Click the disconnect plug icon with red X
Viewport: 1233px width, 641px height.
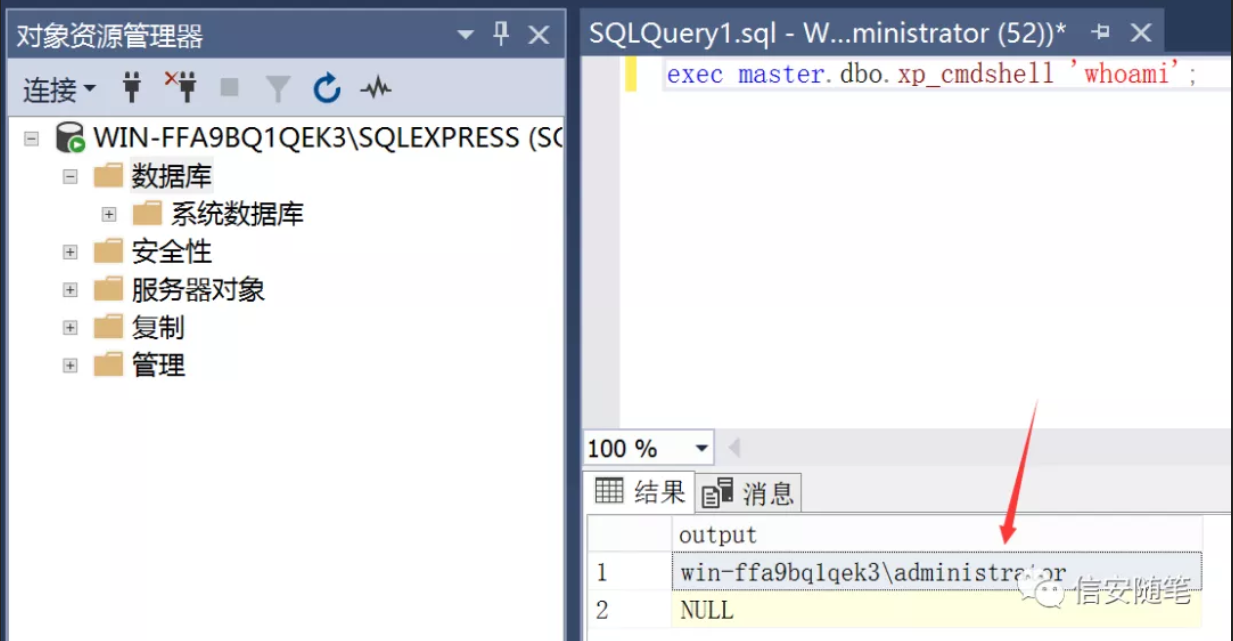click(x=180, y=88)
